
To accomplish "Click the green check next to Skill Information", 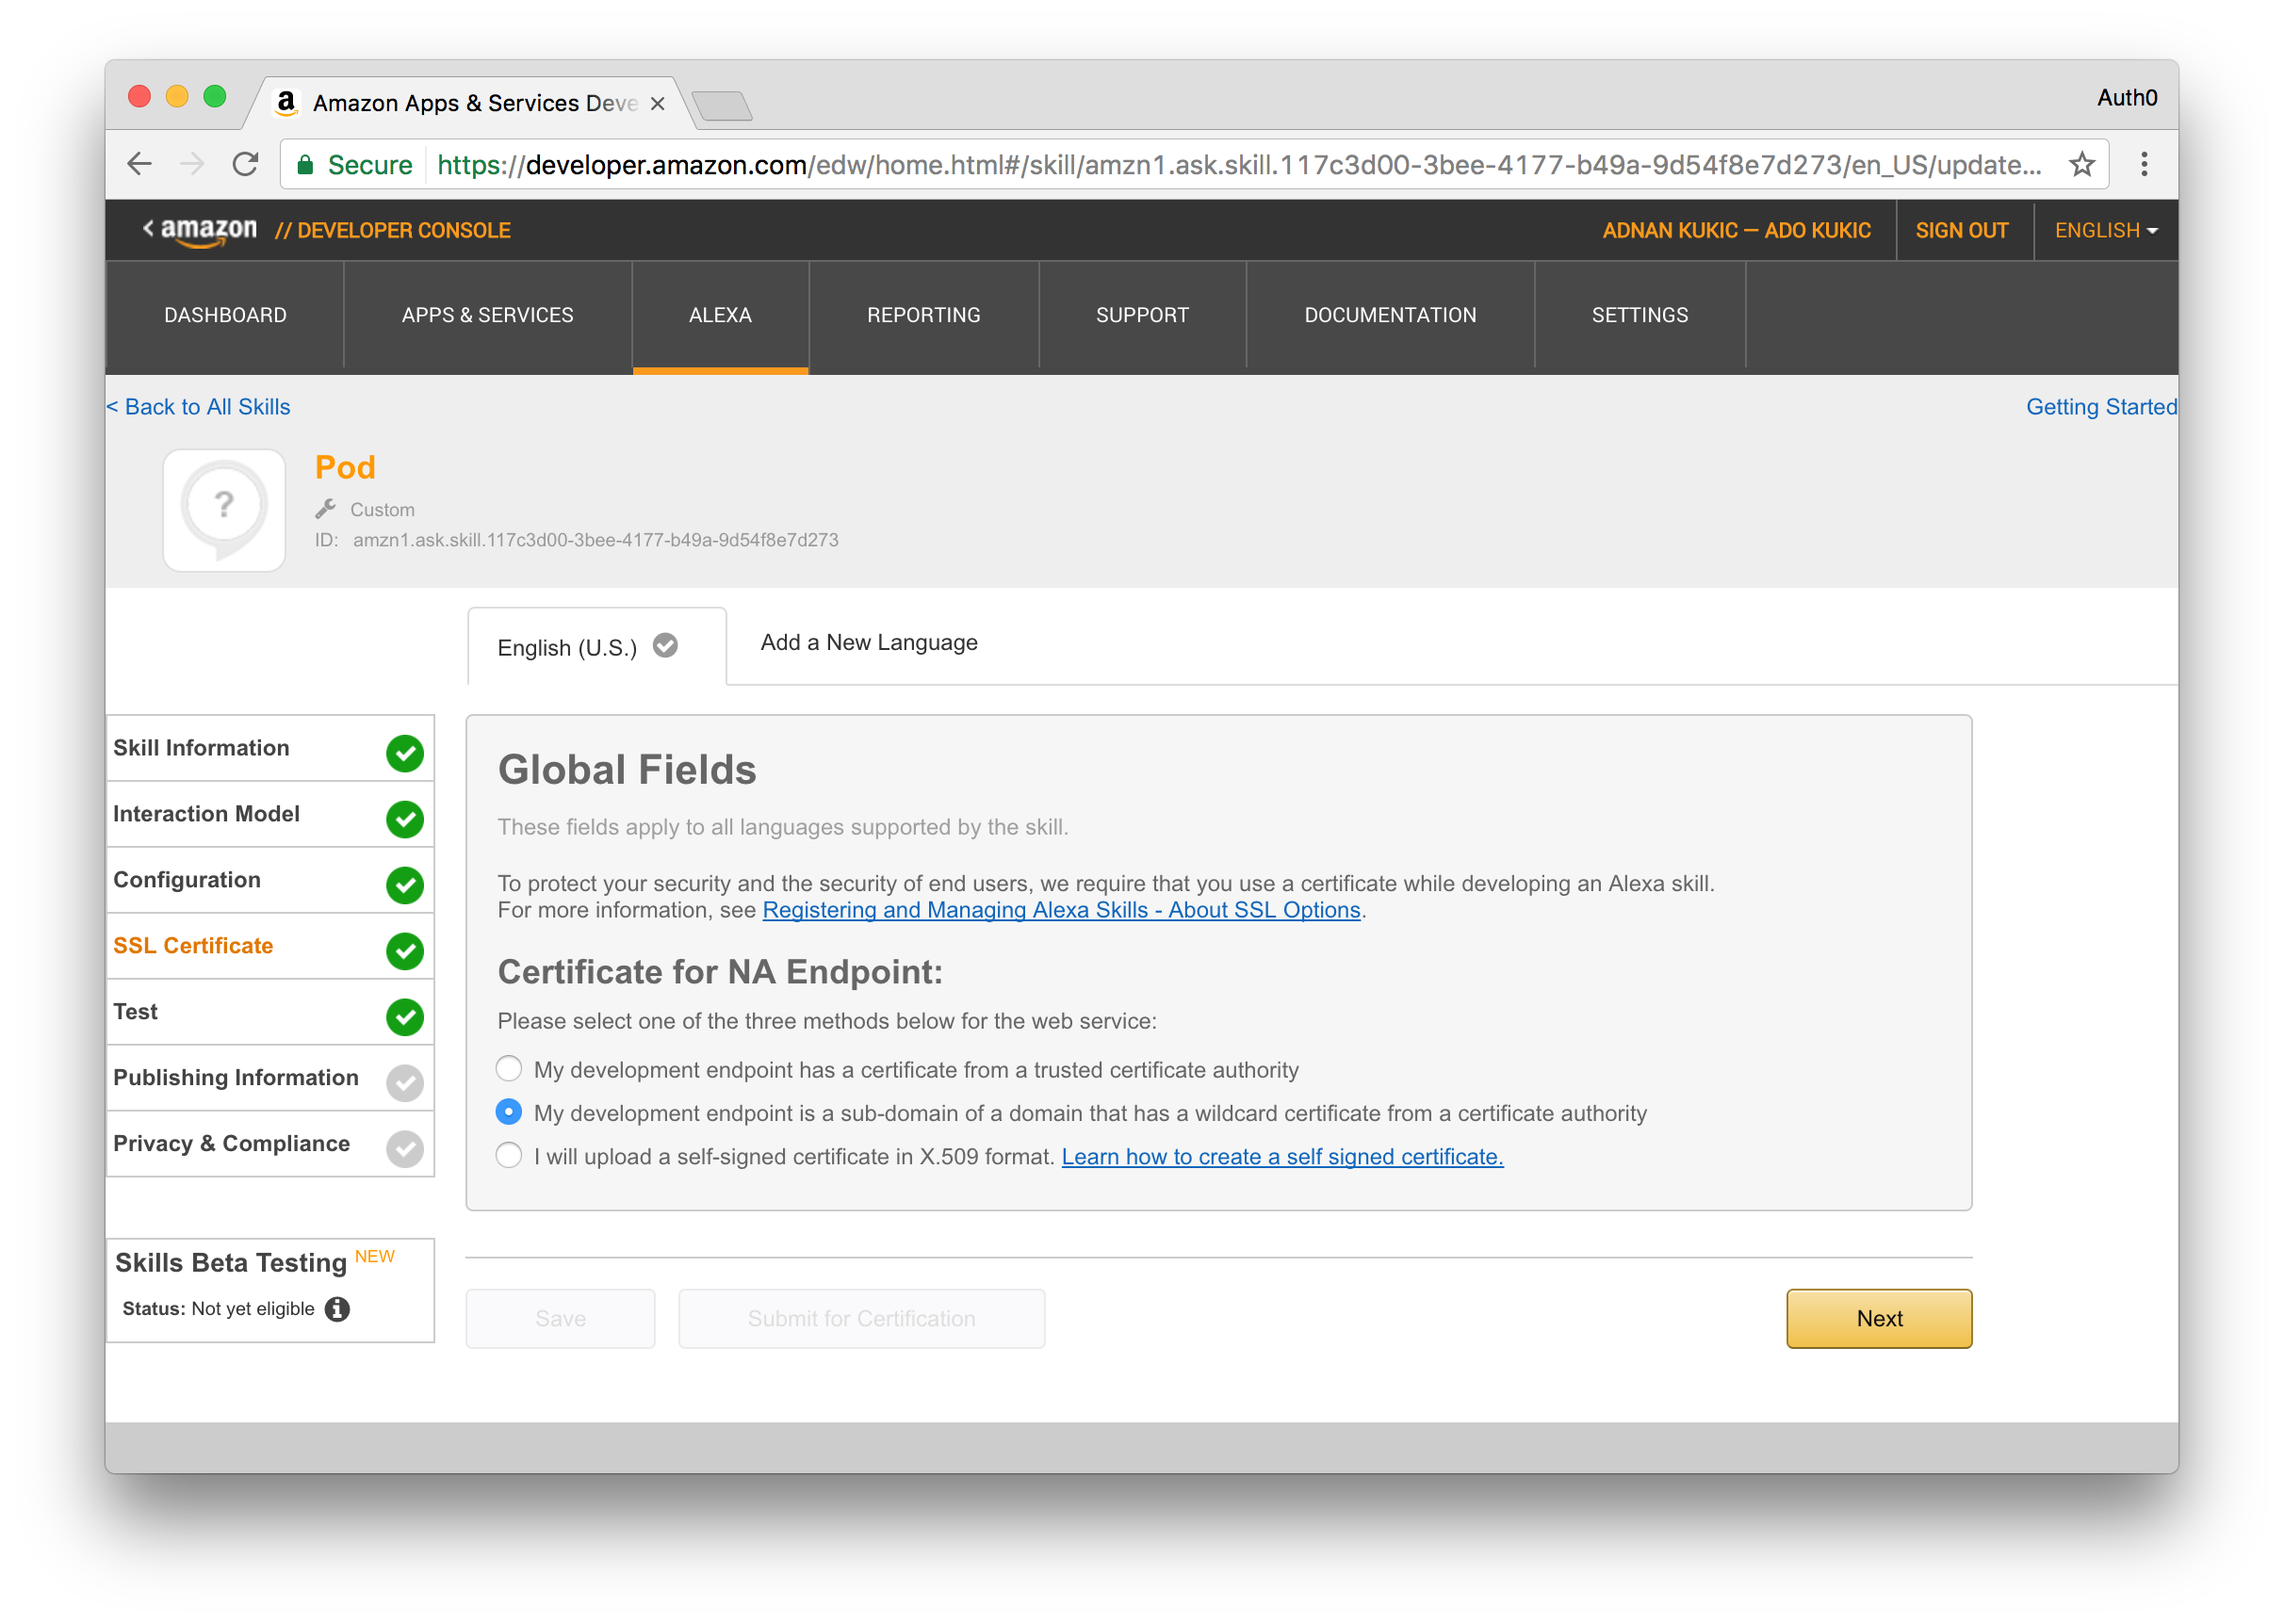I will [404, 753].
